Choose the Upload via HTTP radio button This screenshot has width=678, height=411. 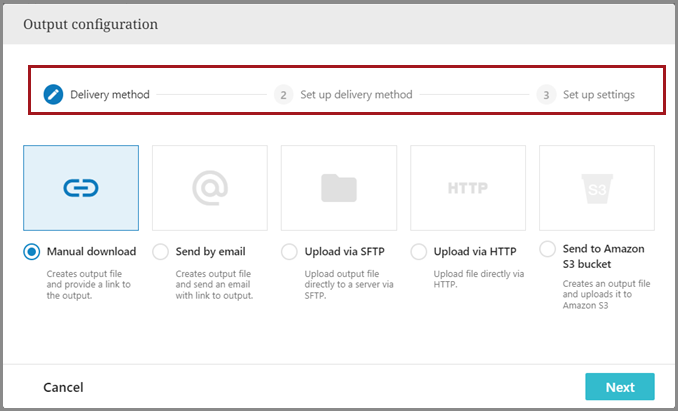419,252
